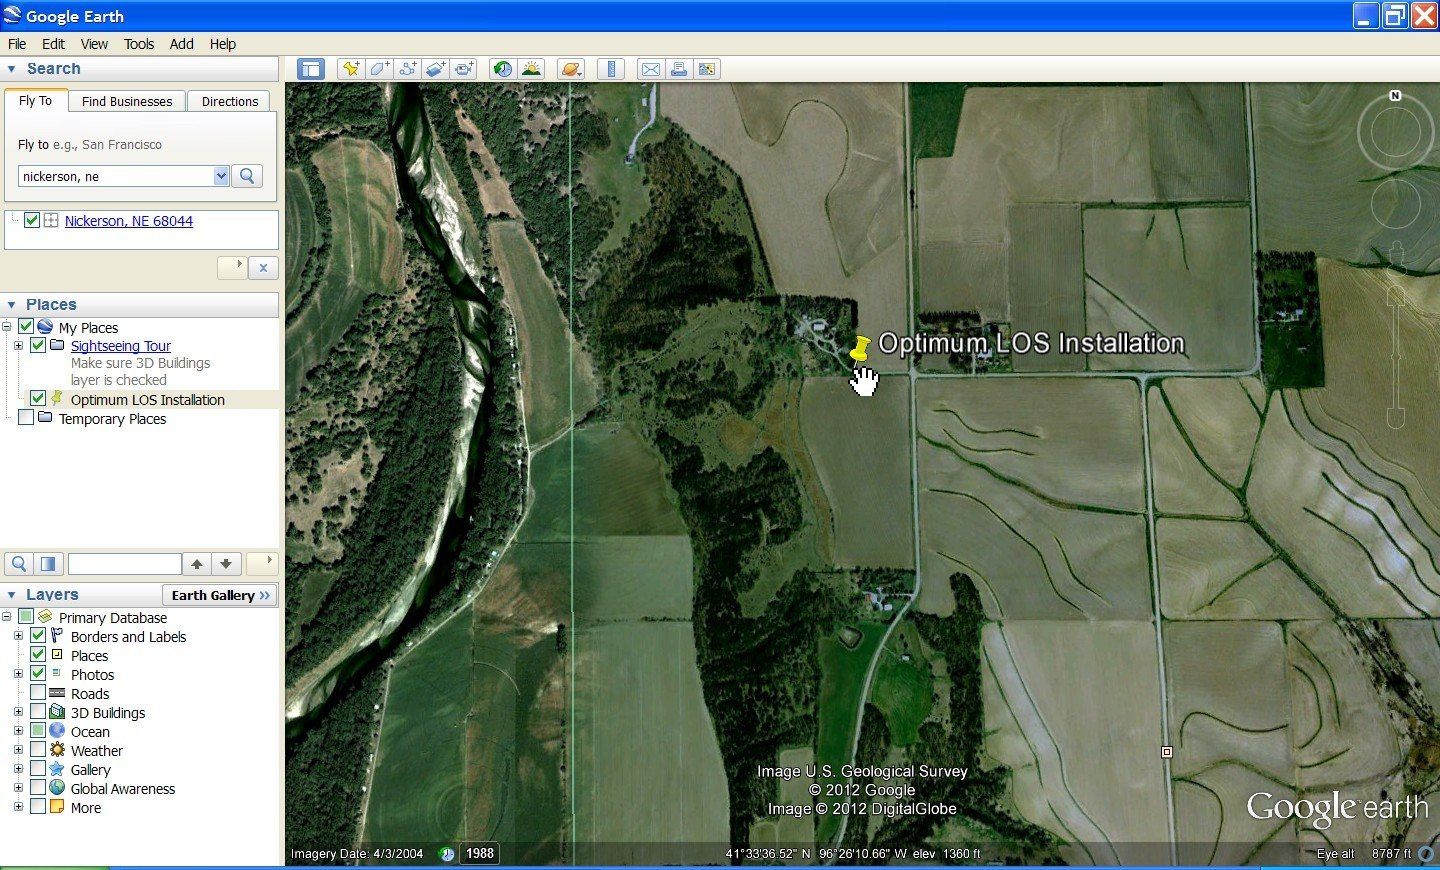Image resolution: width=1440 pixels, height=870 pixels.
Task: Uncheck the Photos layer checkbox
Action: 38,674
